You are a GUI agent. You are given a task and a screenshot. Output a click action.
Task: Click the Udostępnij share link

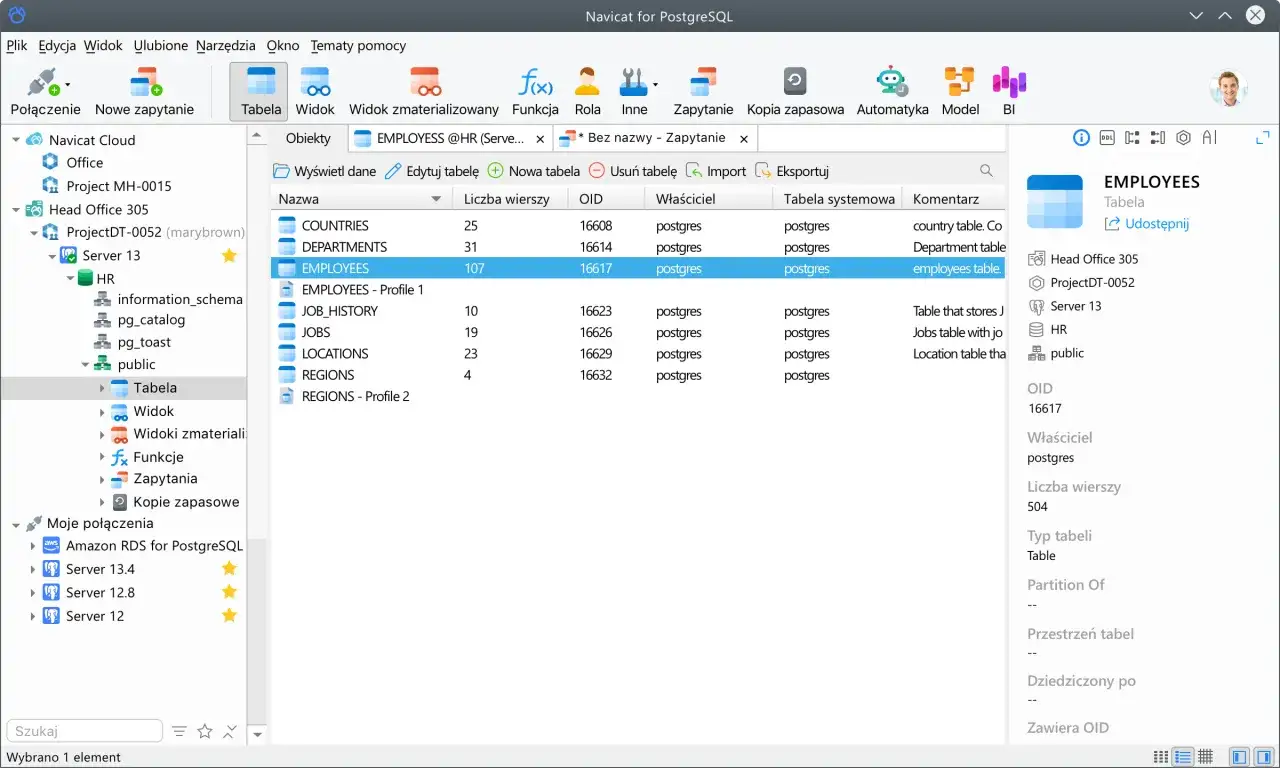point(1147,224)
